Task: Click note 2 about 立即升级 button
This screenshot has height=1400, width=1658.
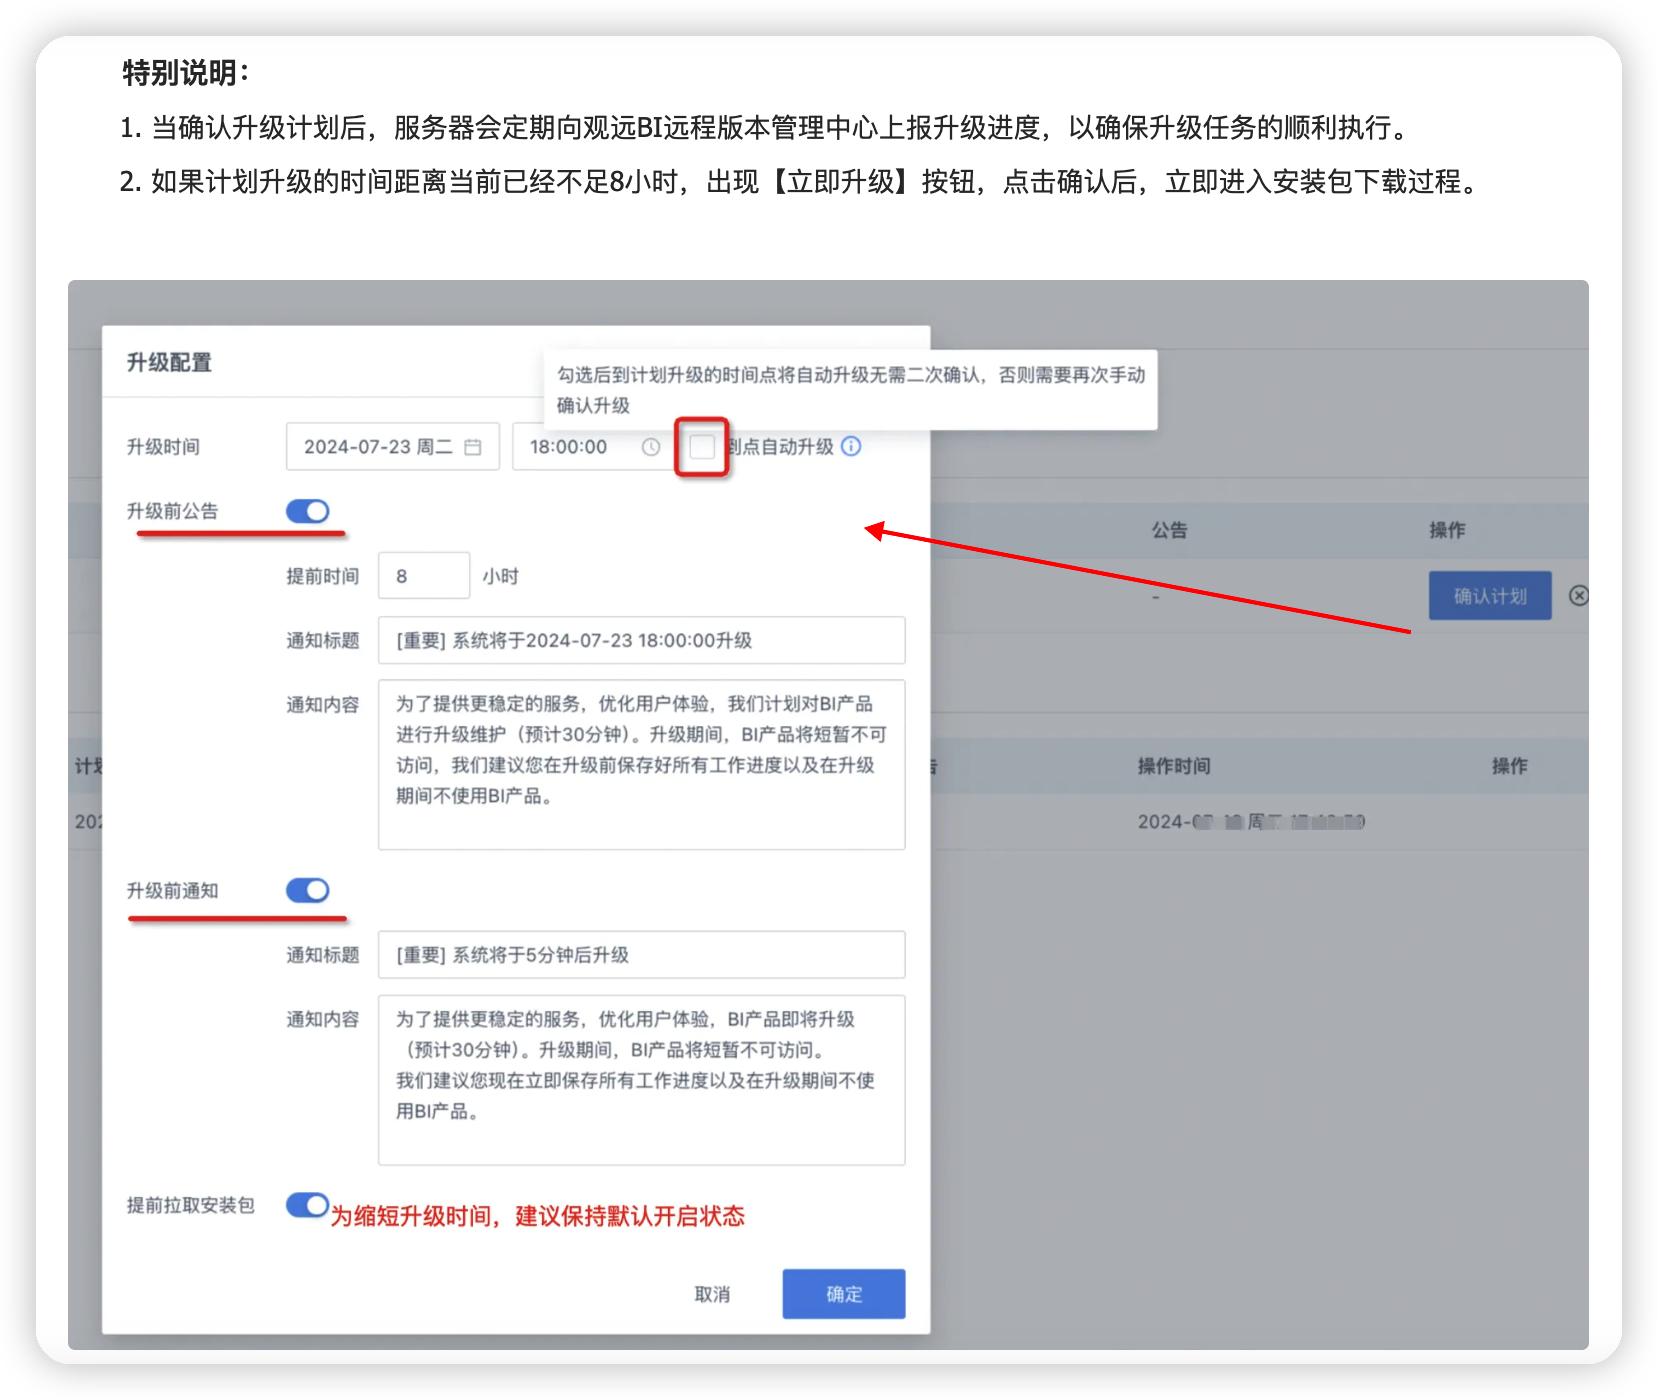Action: pos(800,181)
